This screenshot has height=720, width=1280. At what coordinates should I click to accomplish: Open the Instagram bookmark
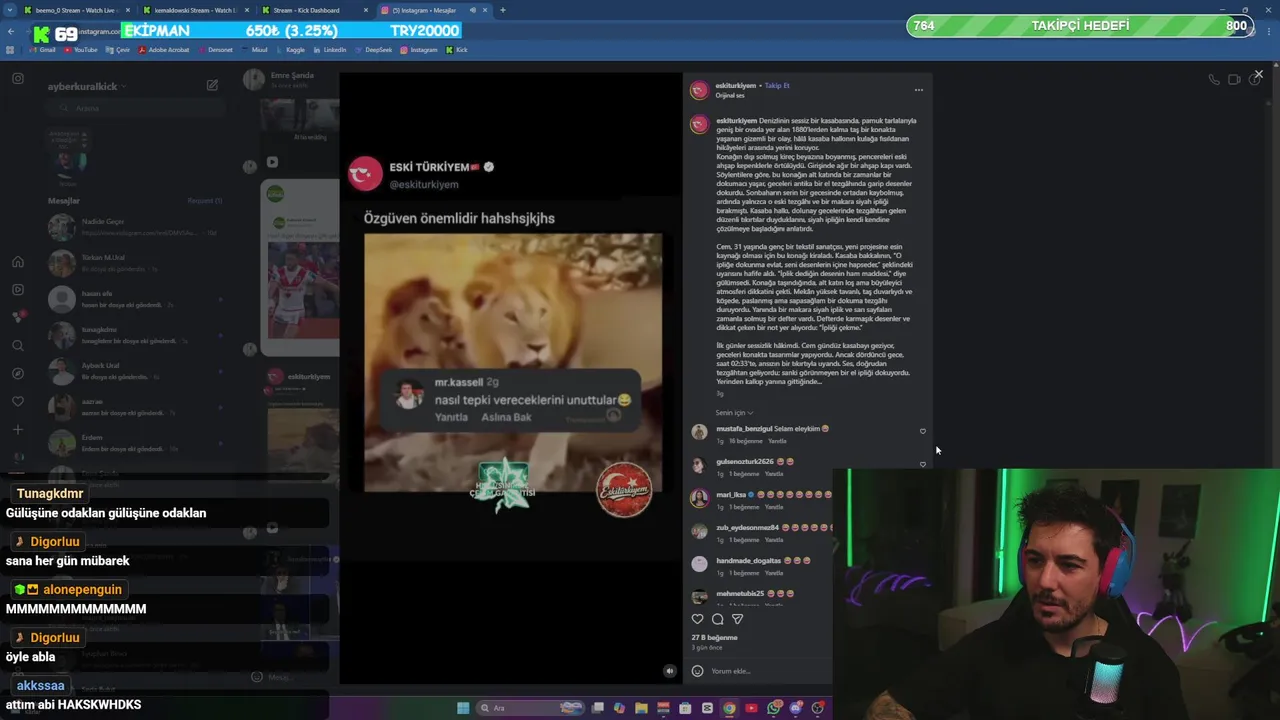[x=418, y=49]
